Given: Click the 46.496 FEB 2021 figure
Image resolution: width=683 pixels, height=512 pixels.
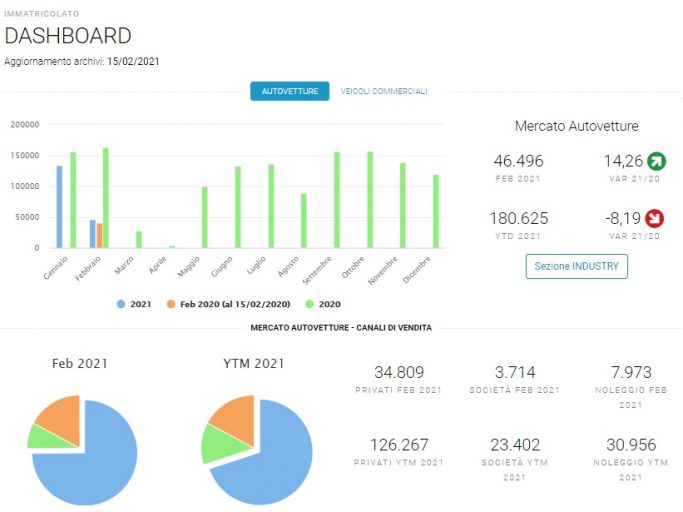Looking at the screenshot, I should tap(518, 161).
